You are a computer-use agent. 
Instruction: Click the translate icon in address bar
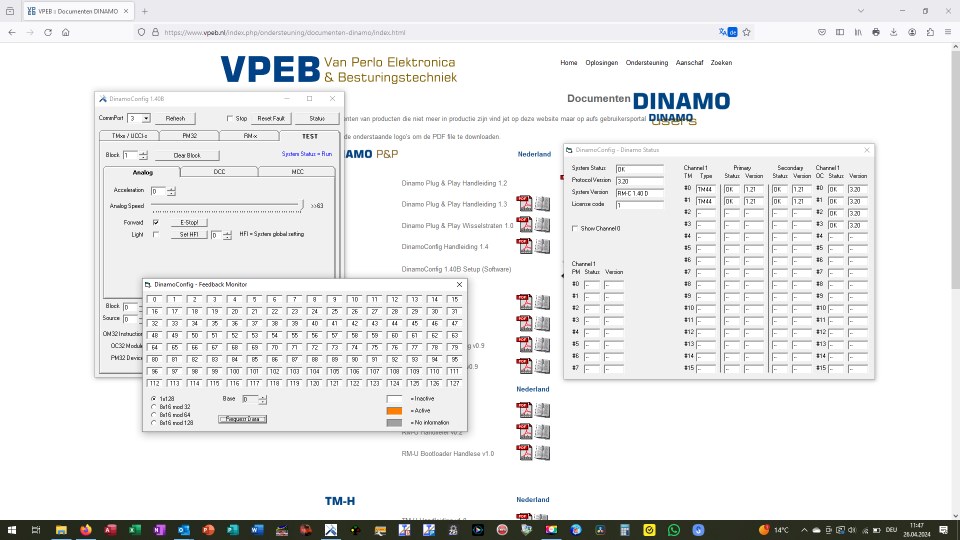[x=727, y=32]
